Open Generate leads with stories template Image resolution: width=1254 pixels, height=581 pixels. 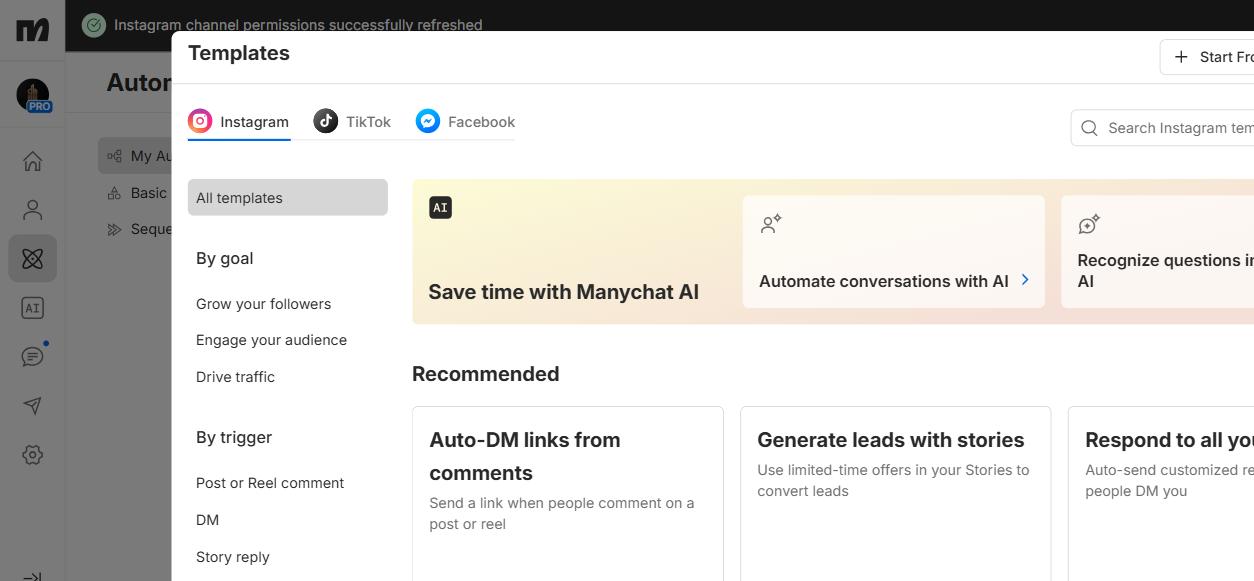(895, 494)
